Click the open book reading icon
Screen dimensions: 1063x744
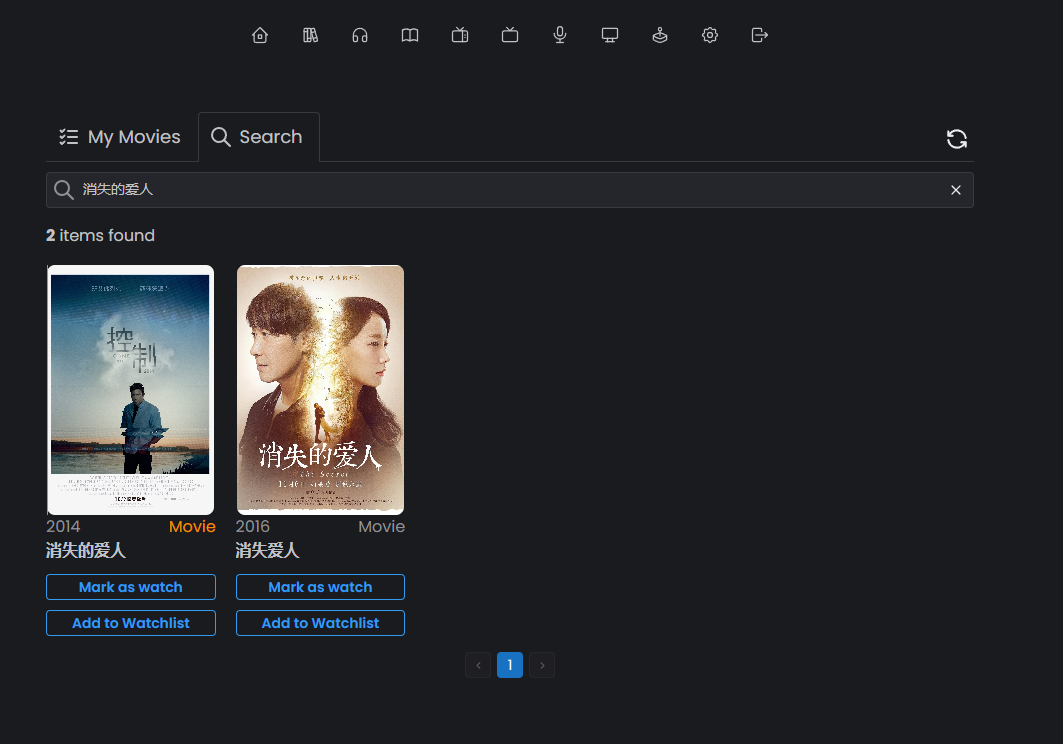(410, 36)
